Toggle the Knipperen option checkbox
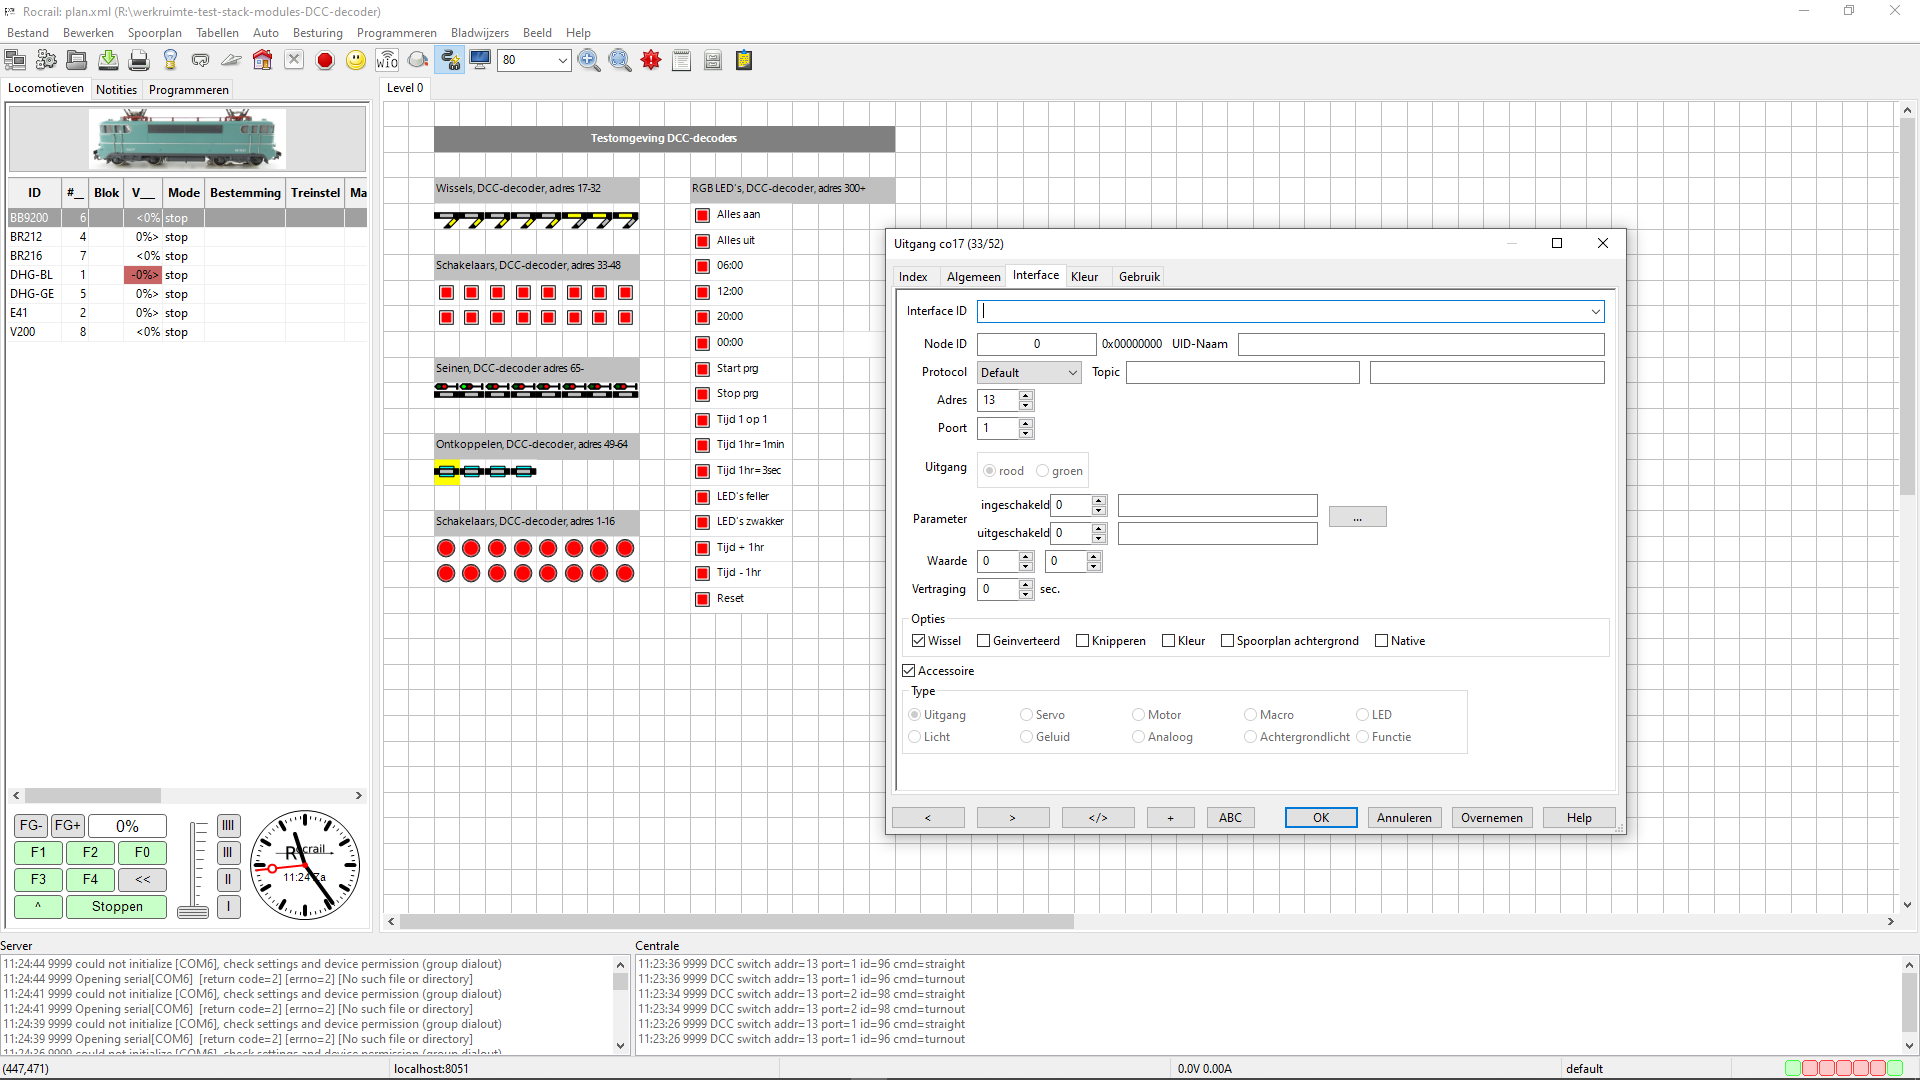 (x=1082, y=641)
